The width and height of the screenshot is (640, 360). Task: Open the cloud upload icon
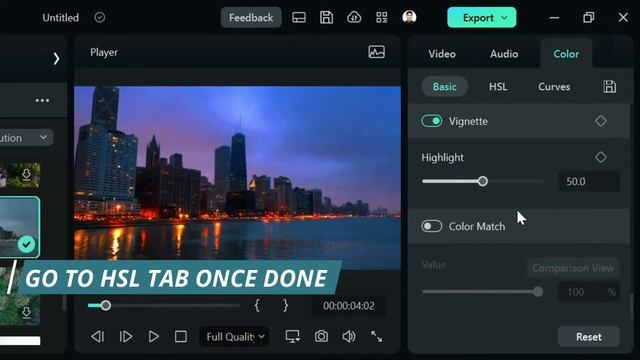coord(354,18)
